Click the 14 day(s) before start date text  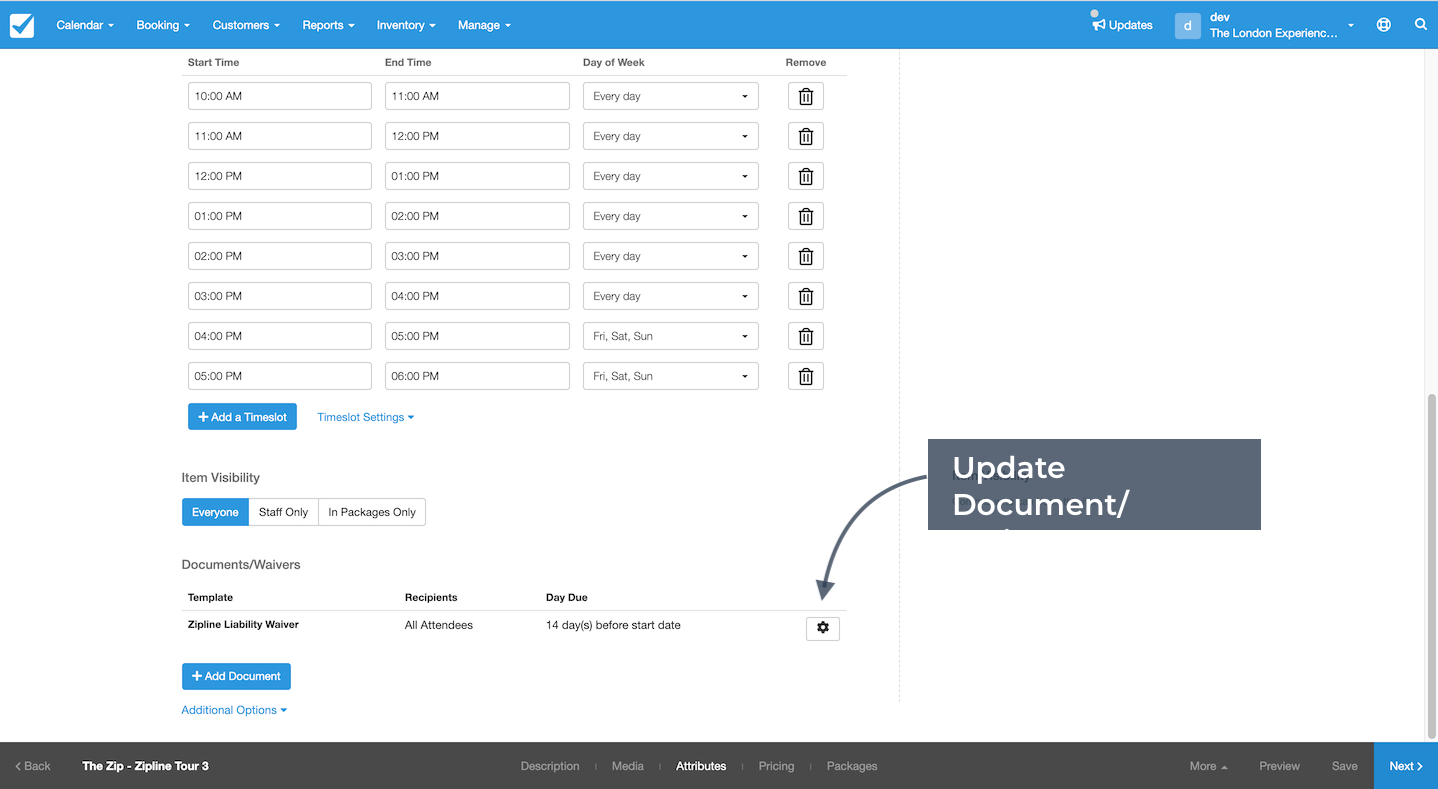[x=613, y=625]
